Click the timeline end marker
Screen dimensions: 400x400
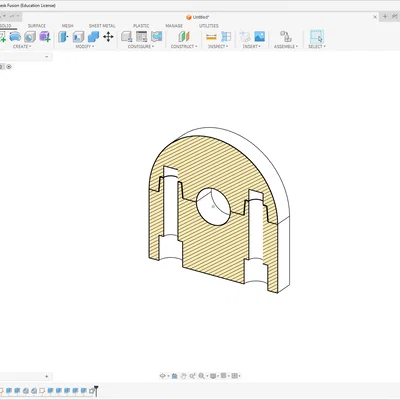pyautogui.click(x=96, y=390)
